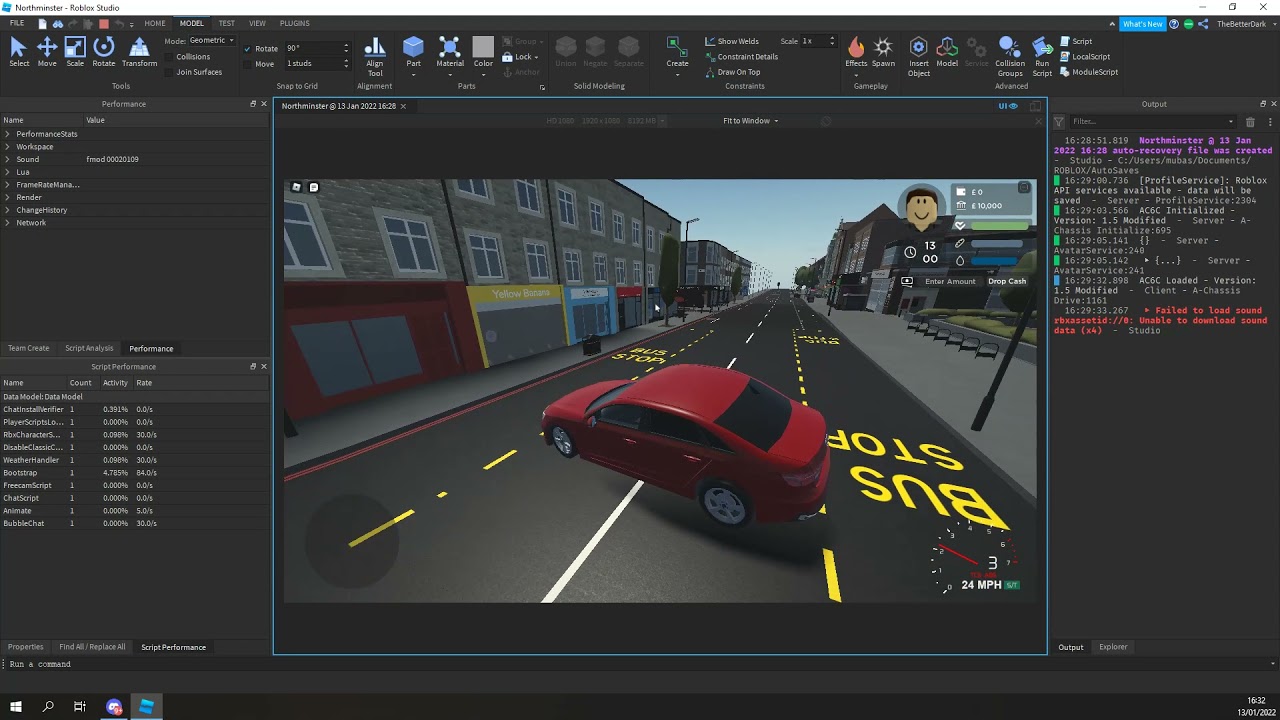Switch to the Explorer tab

pyautogui.click(x=1113, y=647)
